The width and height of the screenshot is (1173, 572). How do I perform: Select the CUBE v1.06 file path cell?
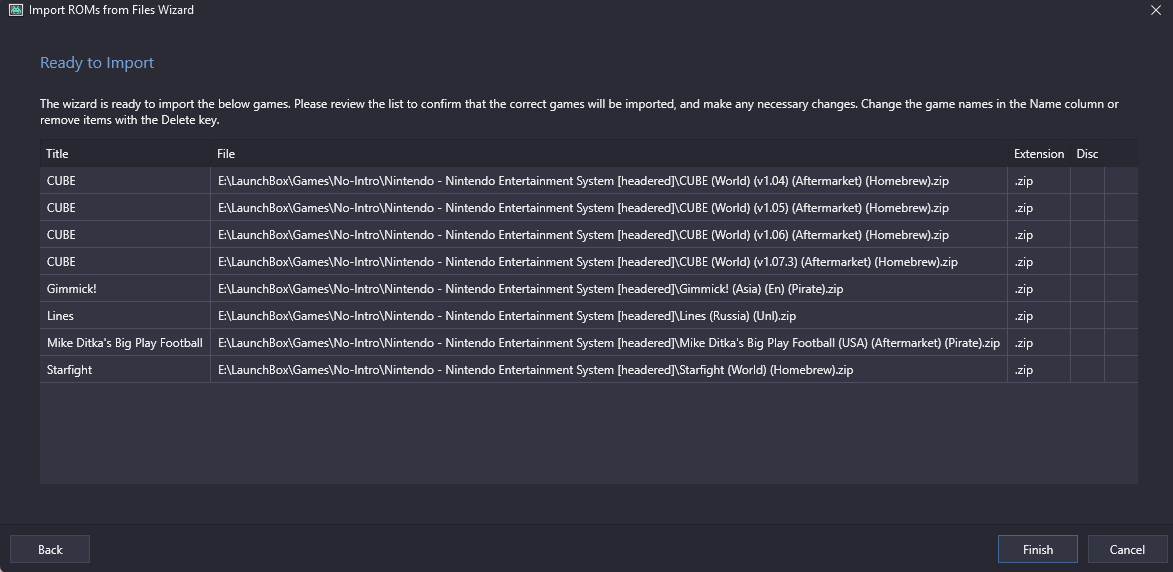coord(609,235)
